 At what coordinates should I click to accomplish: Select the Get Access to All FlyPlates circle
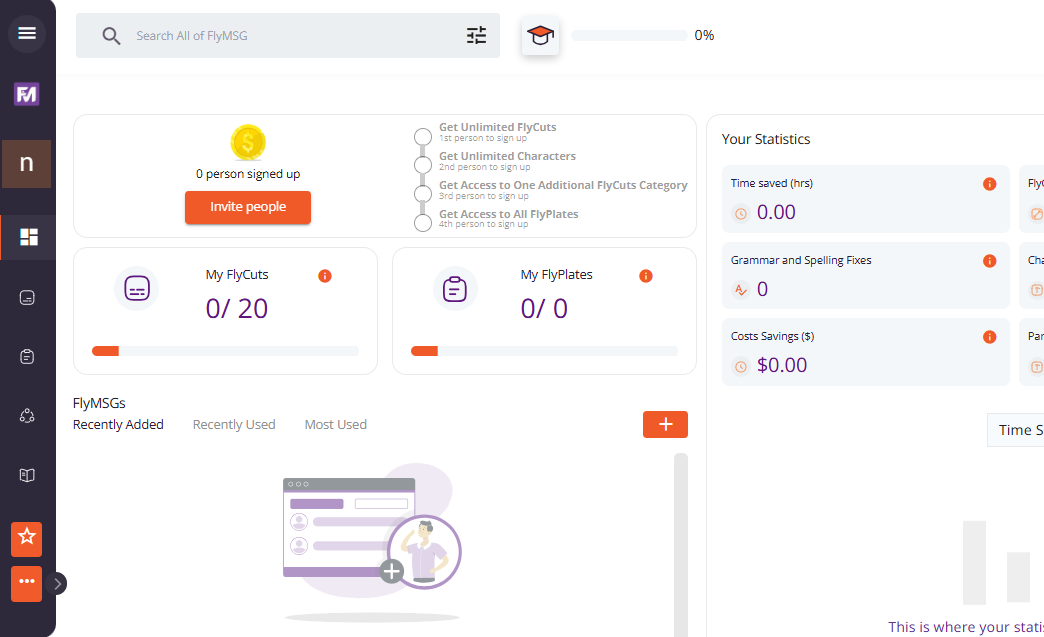pos(423,222)
